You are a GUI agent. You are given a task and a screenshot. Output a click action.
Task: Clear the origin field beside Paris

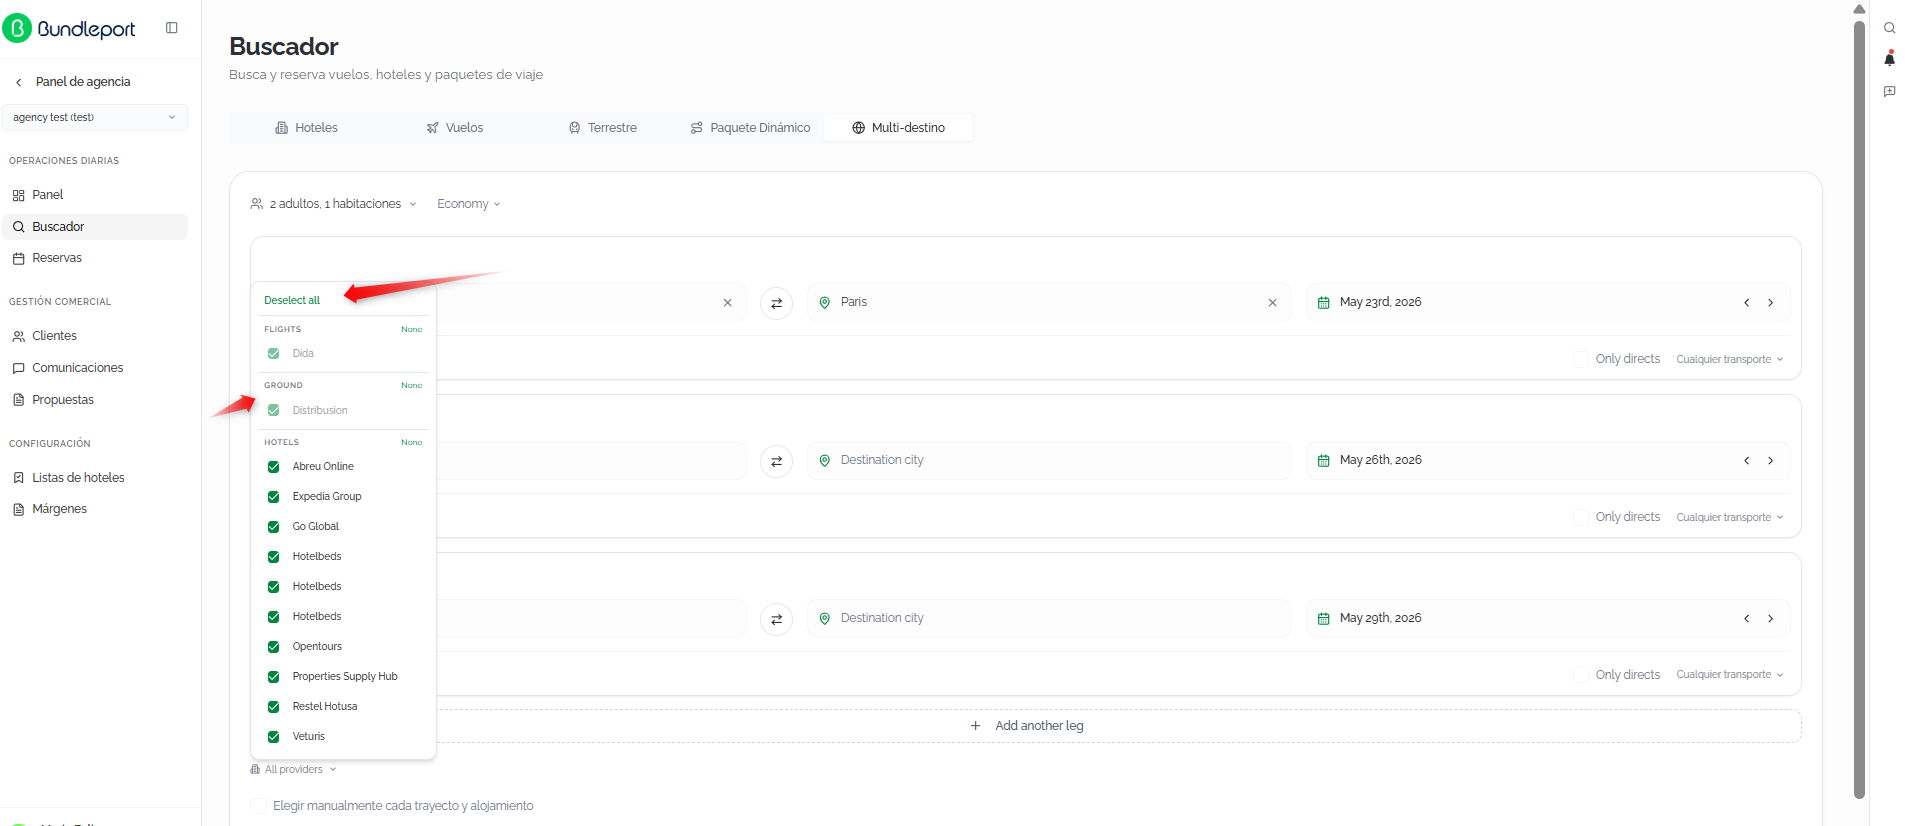pos(727,303)
